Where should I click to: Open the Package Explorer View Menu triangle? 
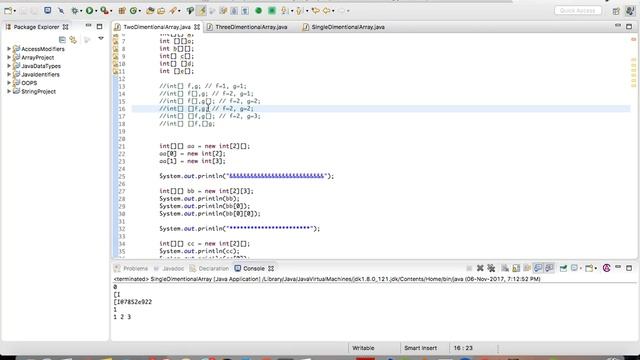(x=101, y=39)
